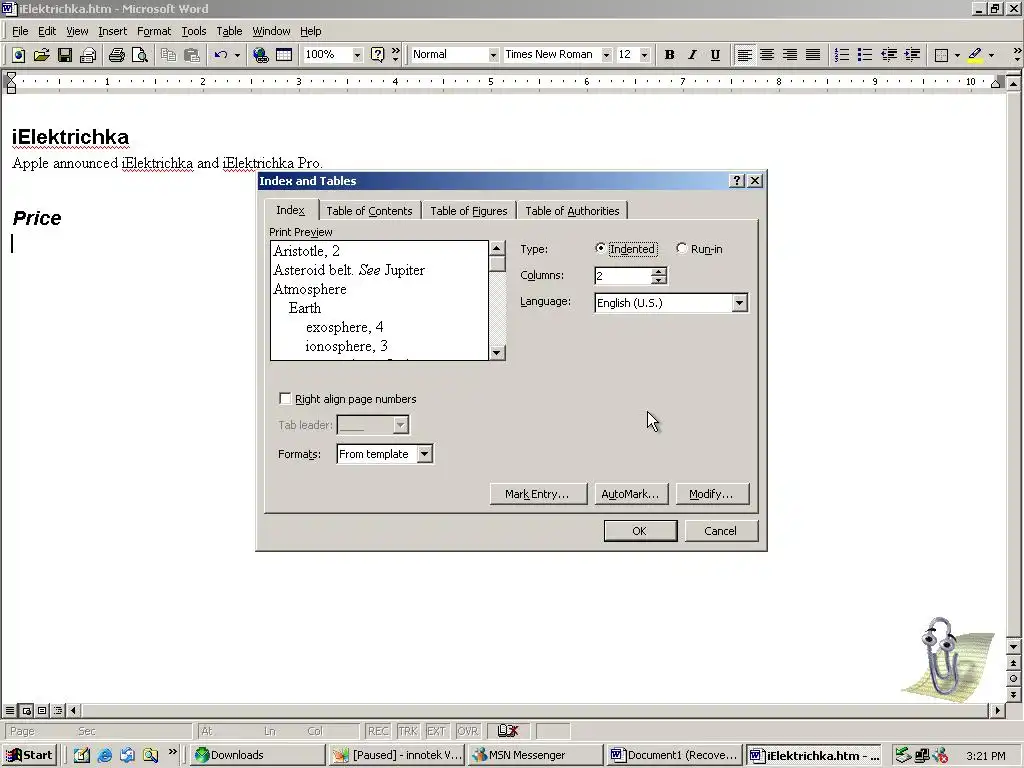Center the text alignment

(767, 55)
